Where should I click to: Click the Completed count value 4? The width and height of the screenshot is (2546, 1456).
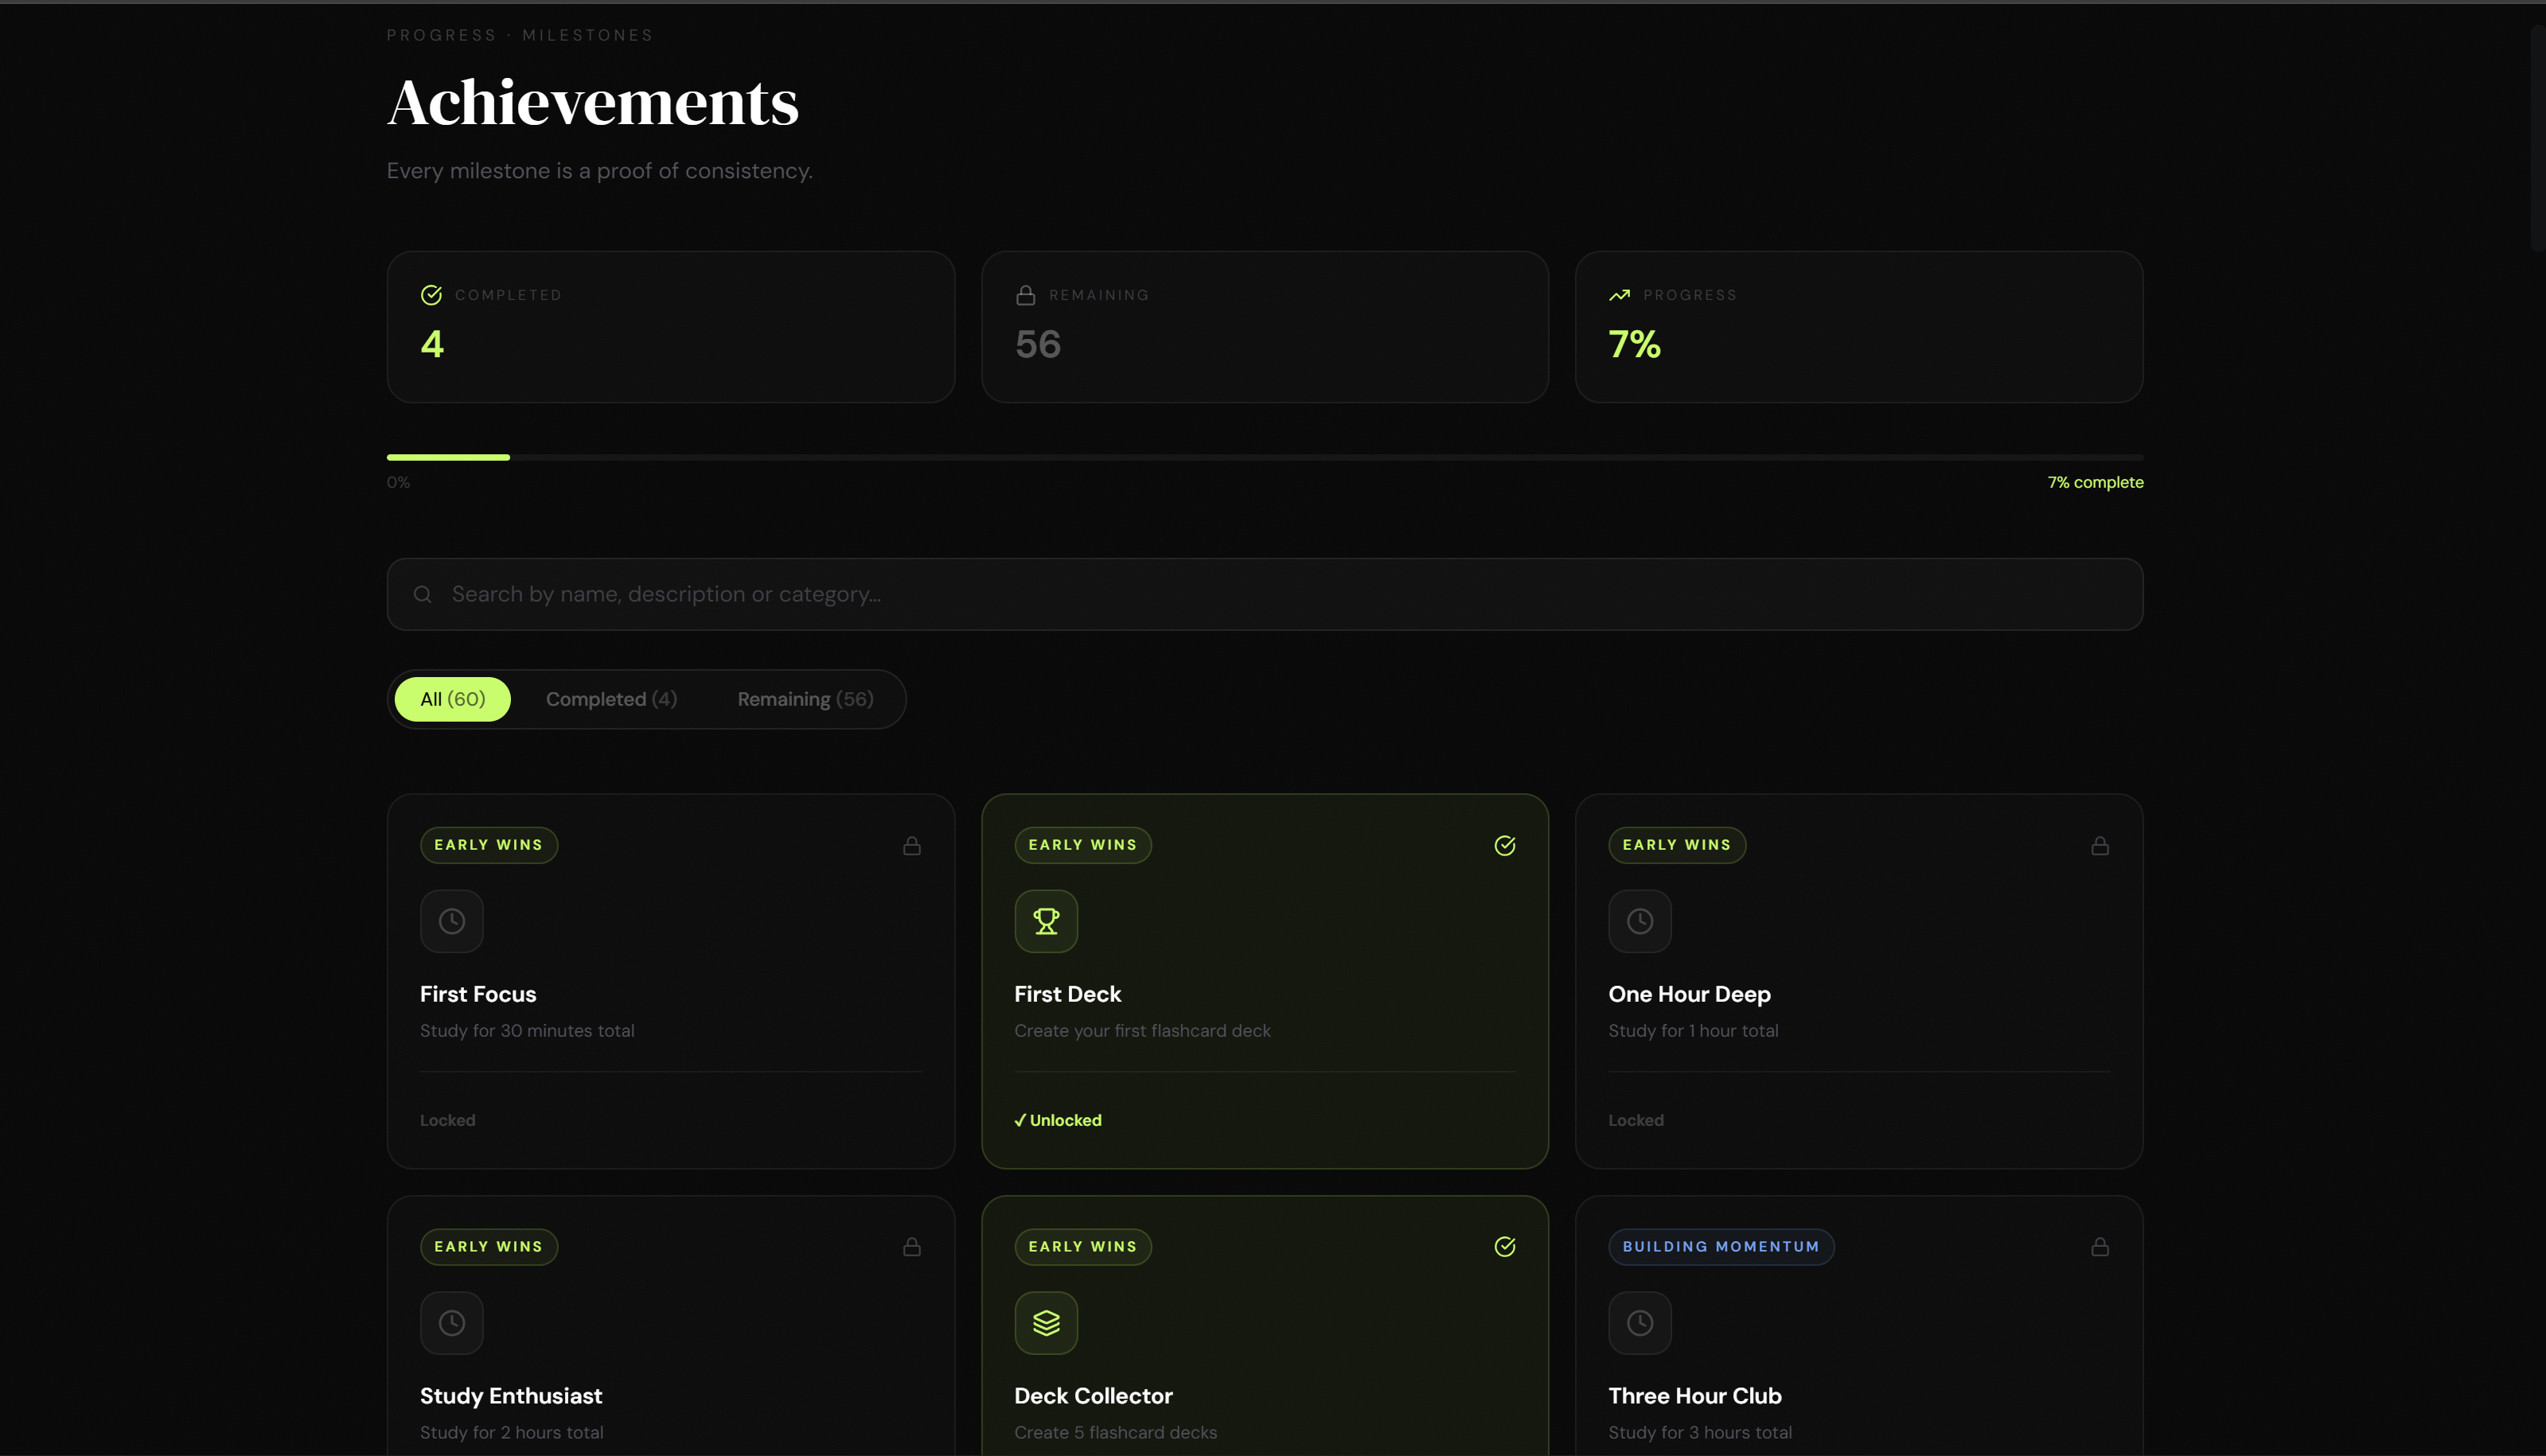pyautogui.click(x=432, y=344)
